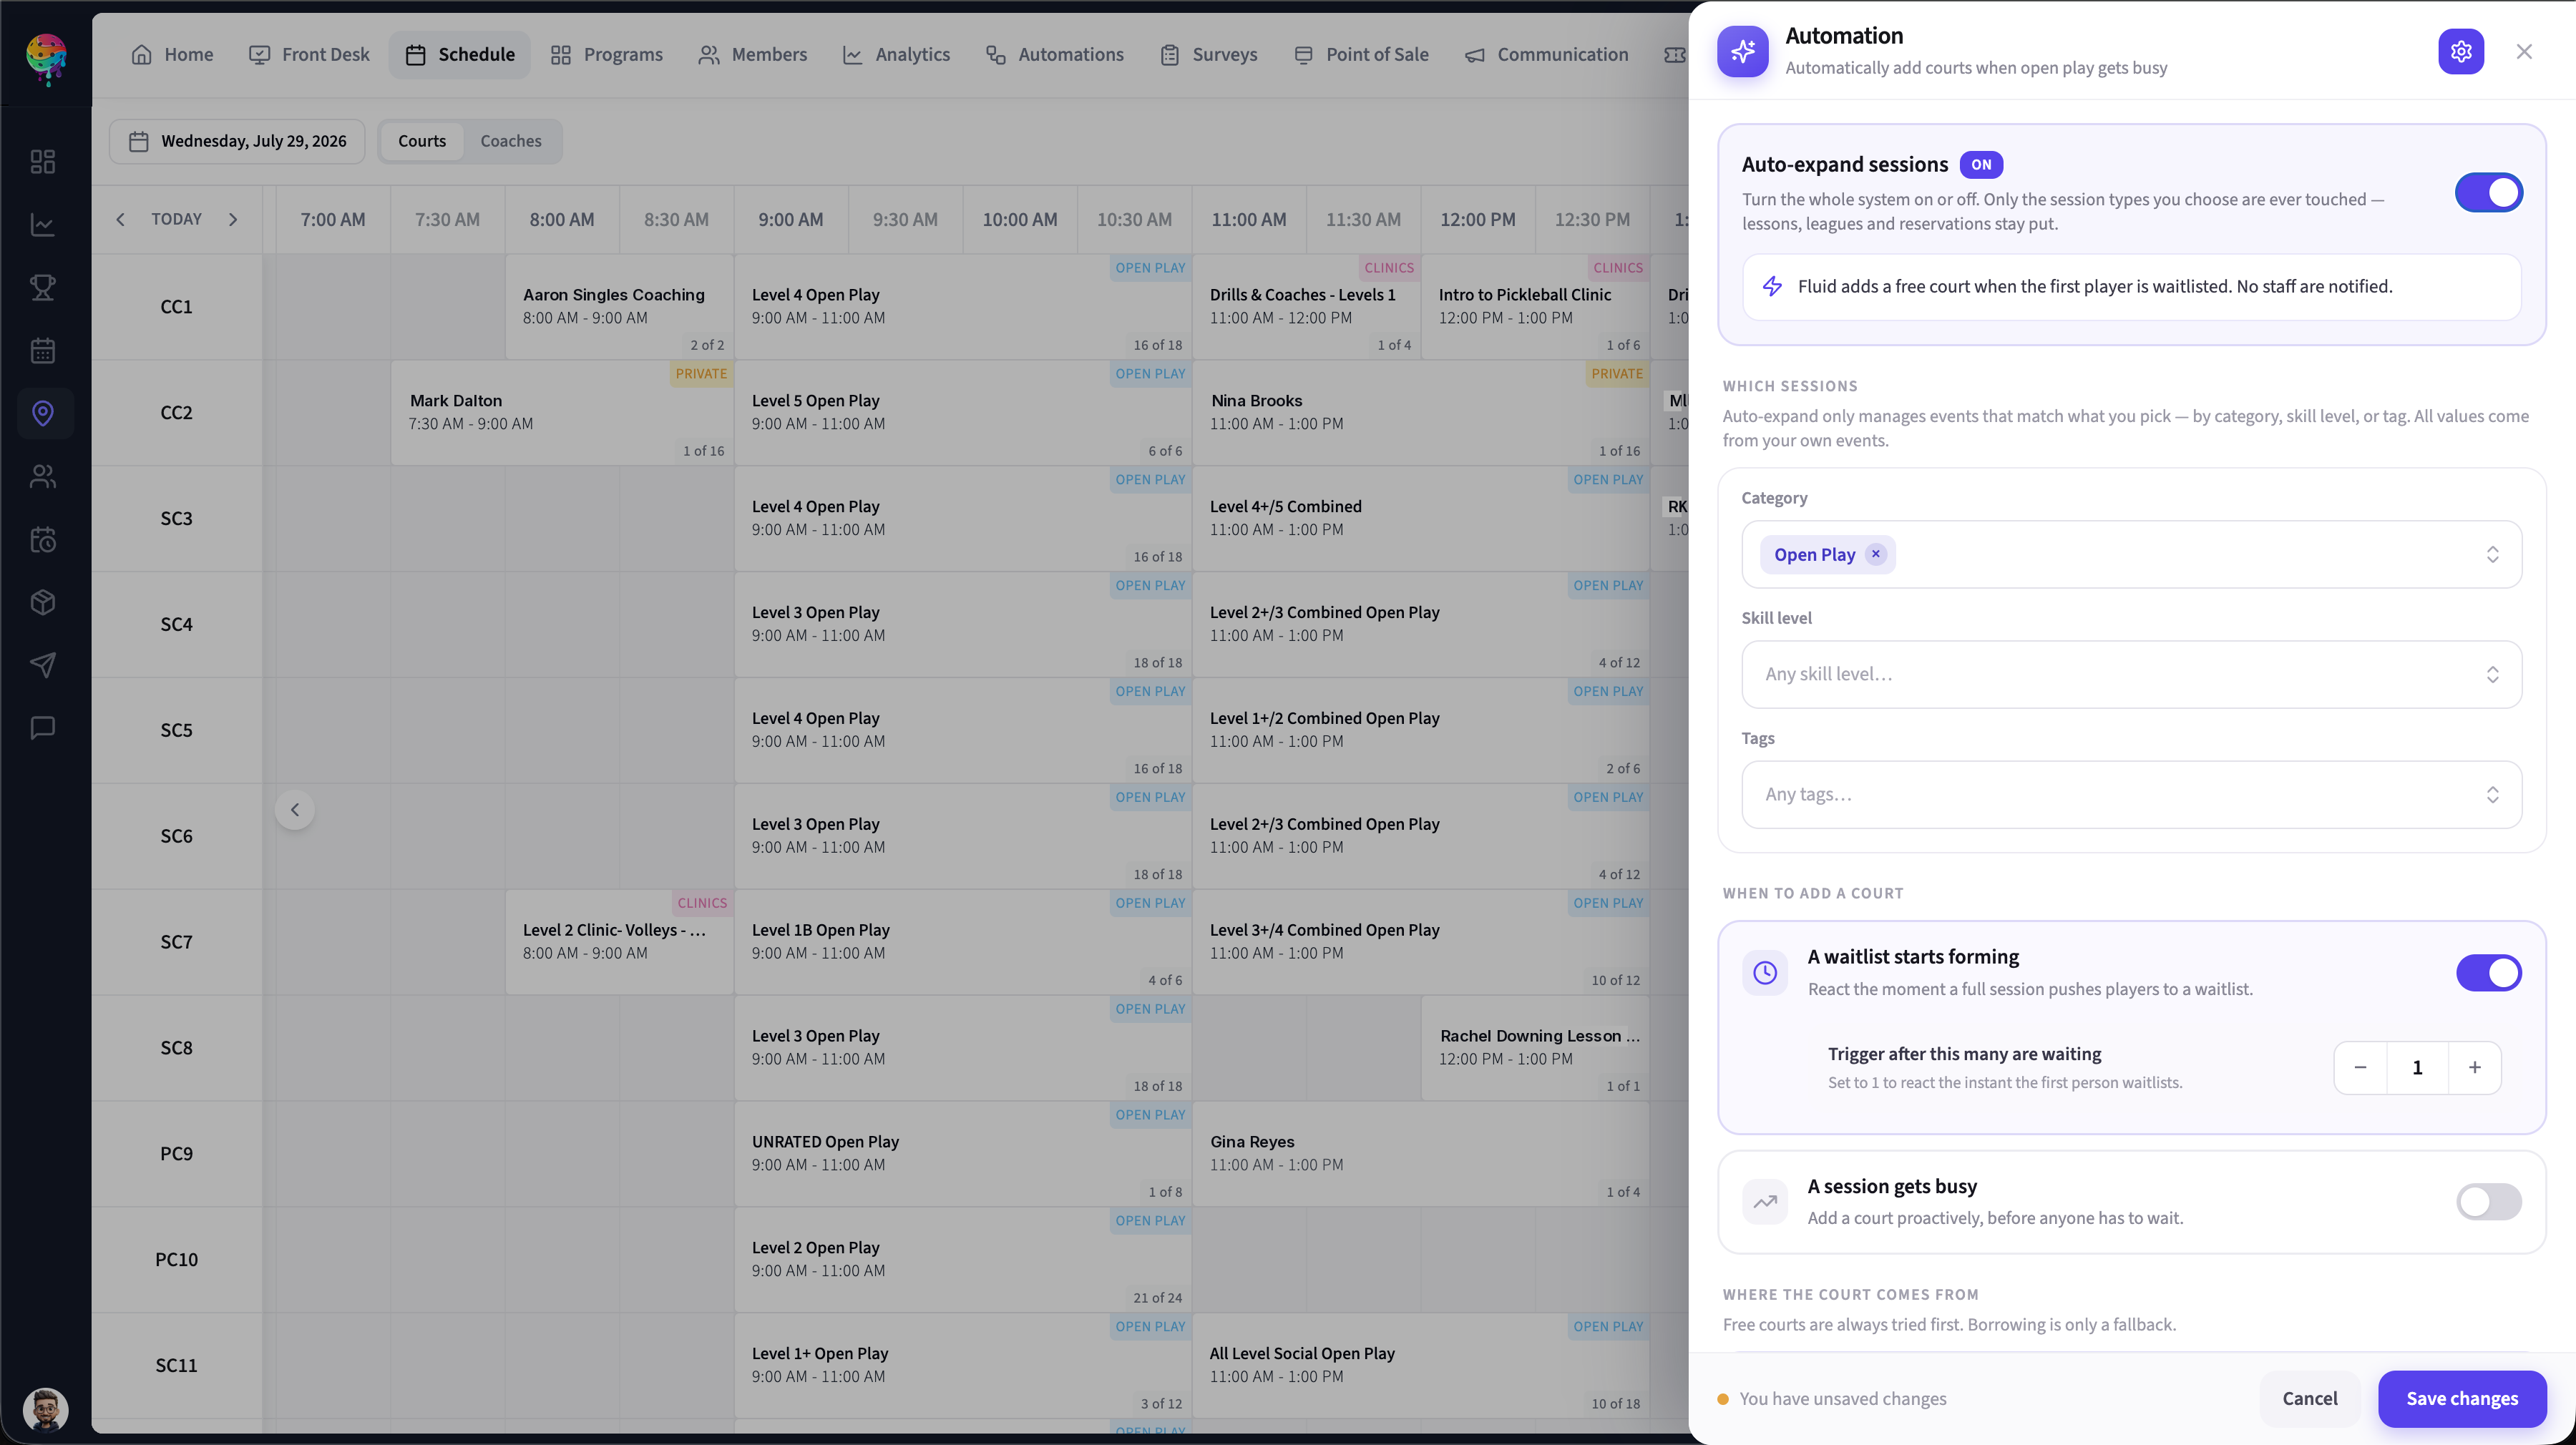Screen dimensions: 2576x1445
Task: Open the Rachel Downing Lesson on SC8
Action: 1535,1047
